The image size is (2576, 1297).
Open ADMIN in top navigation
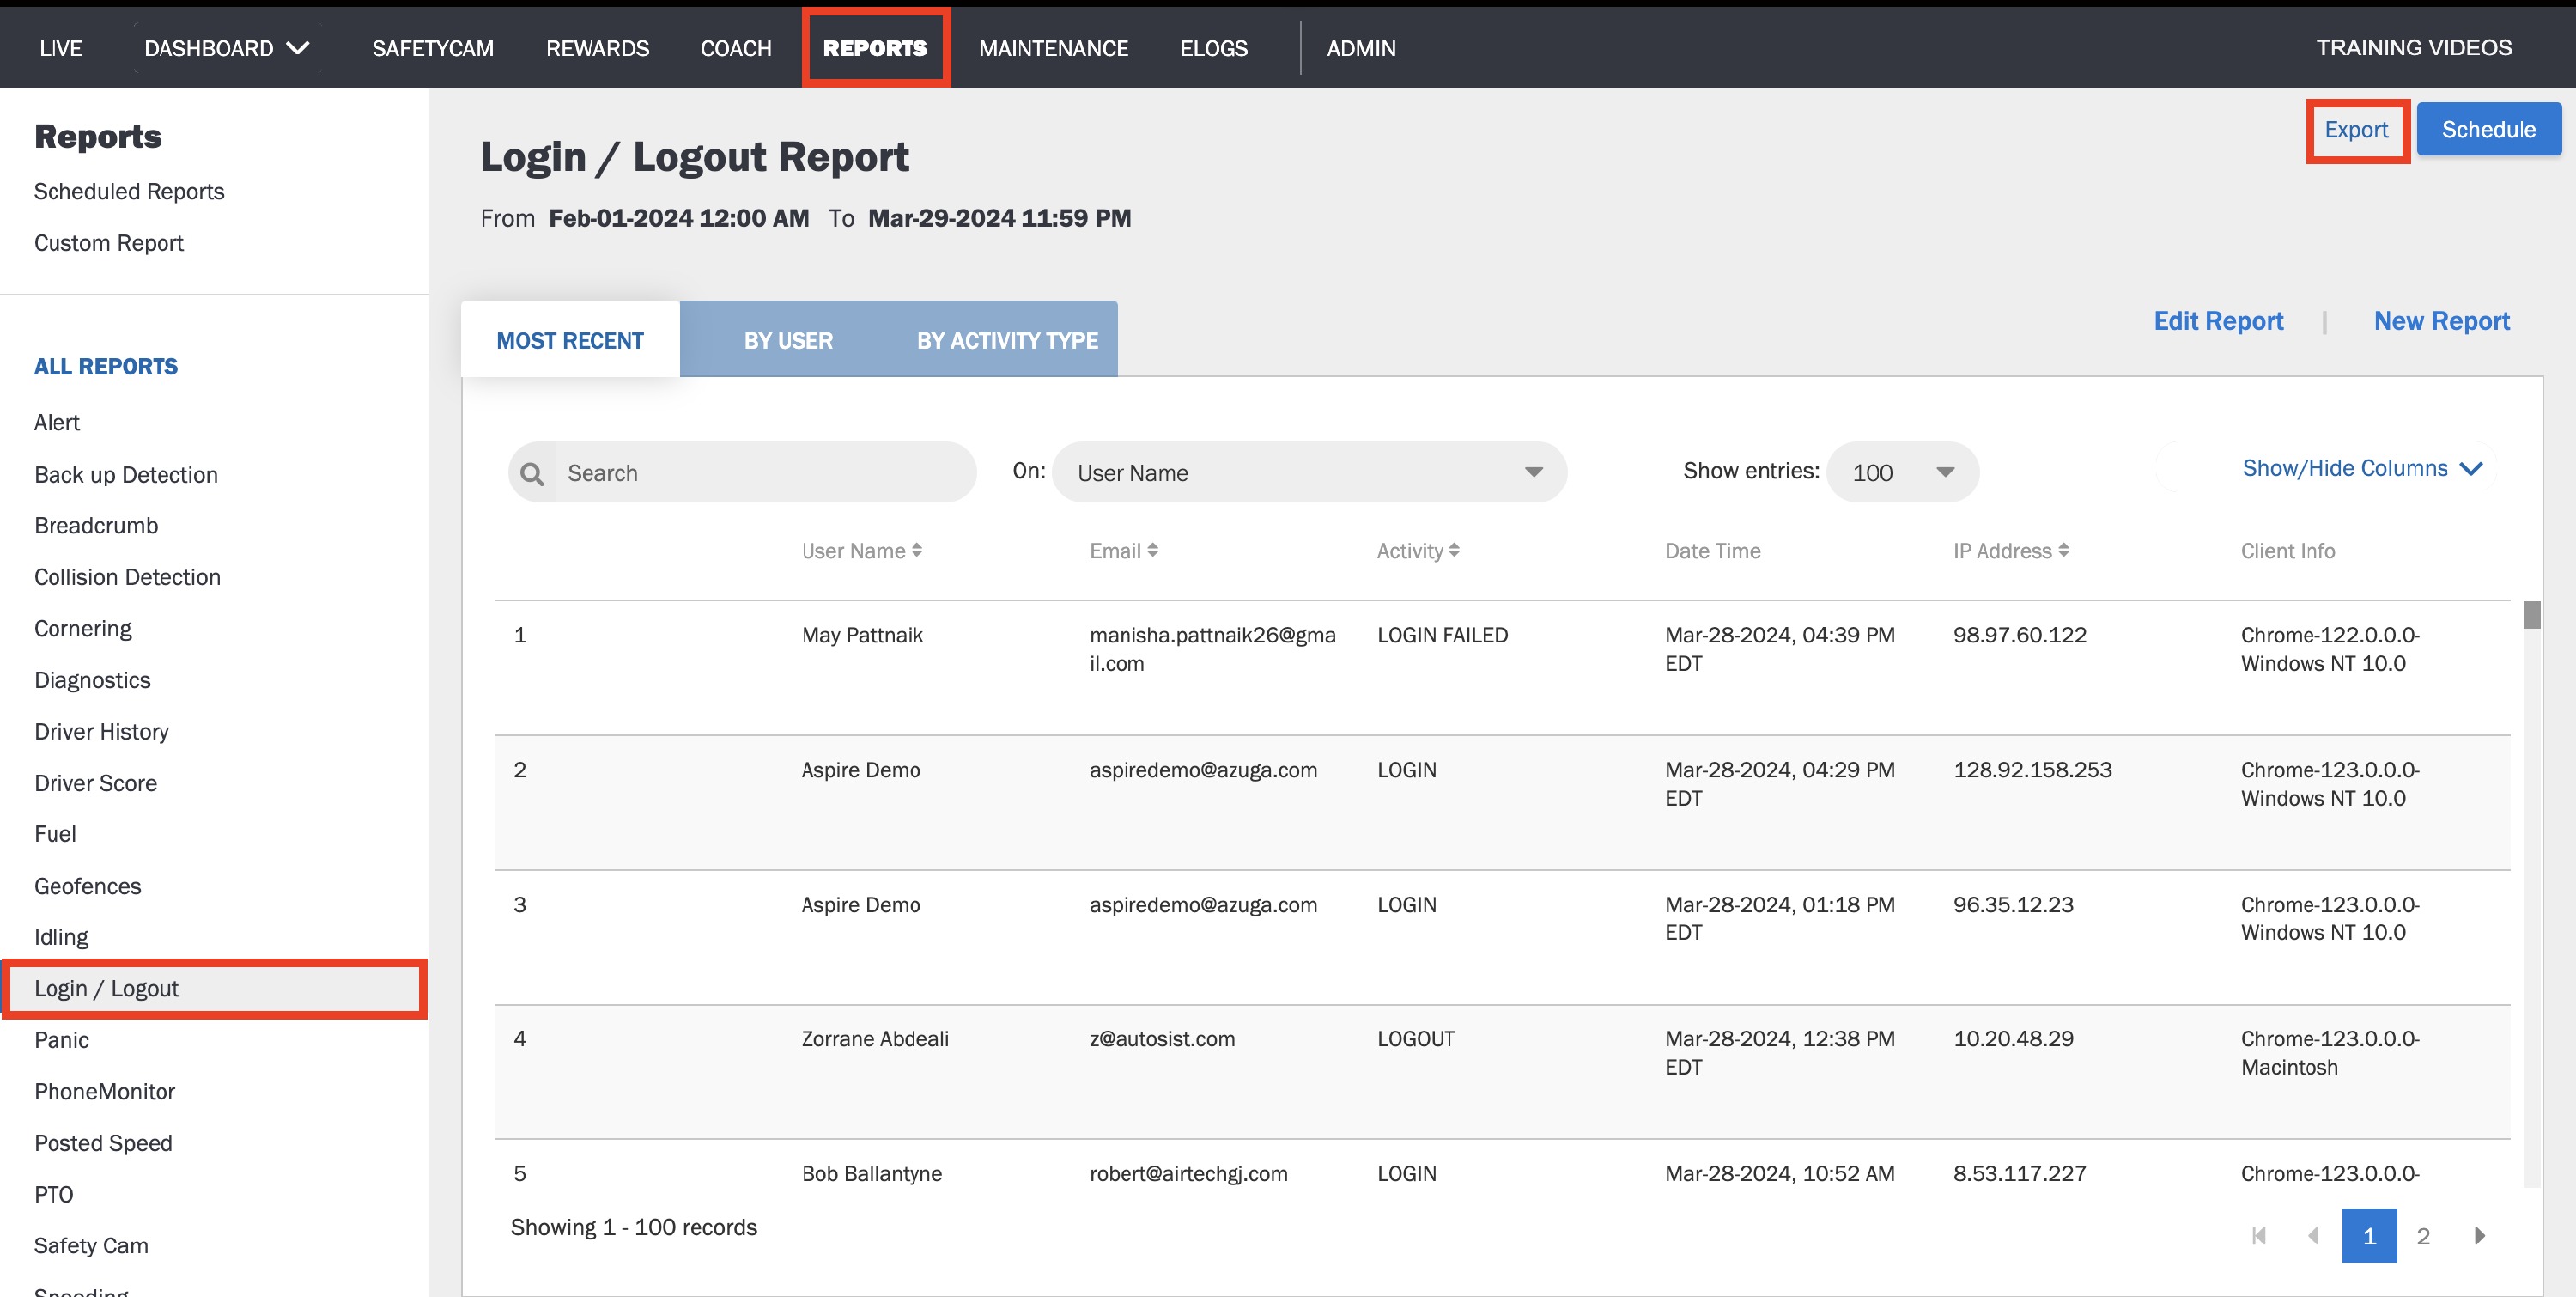(x=1361, y=48)
